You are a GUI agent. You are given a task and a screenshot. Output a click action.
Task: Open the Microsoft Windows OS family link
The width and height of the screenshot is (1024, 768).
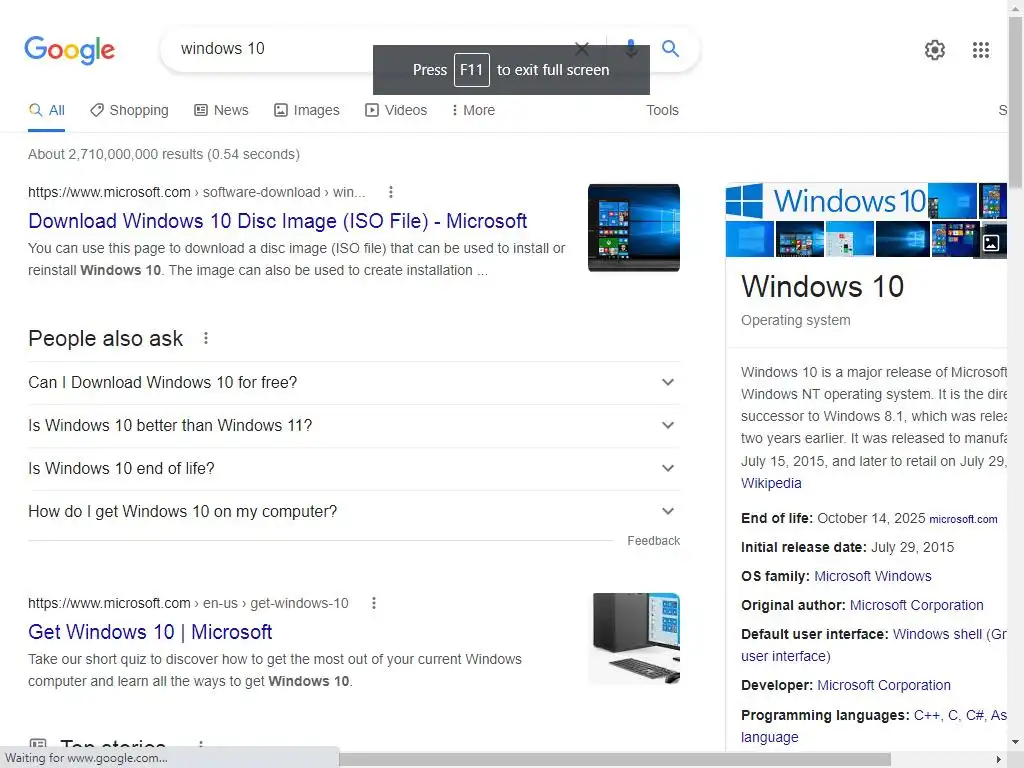[x=872, y=576]
